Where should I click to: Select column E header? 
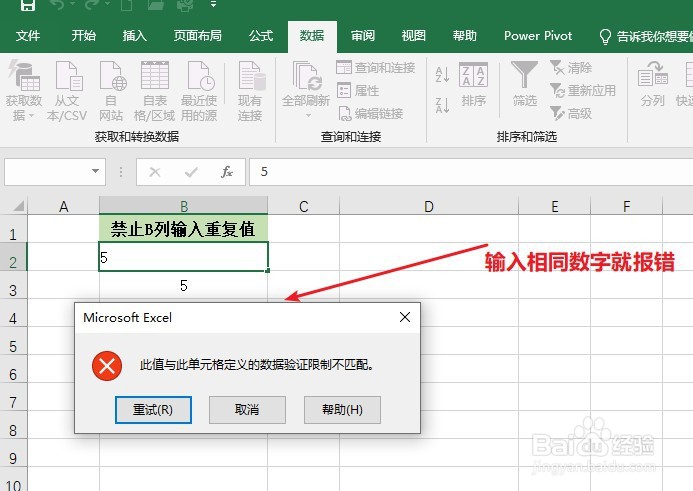coord(554,206)
